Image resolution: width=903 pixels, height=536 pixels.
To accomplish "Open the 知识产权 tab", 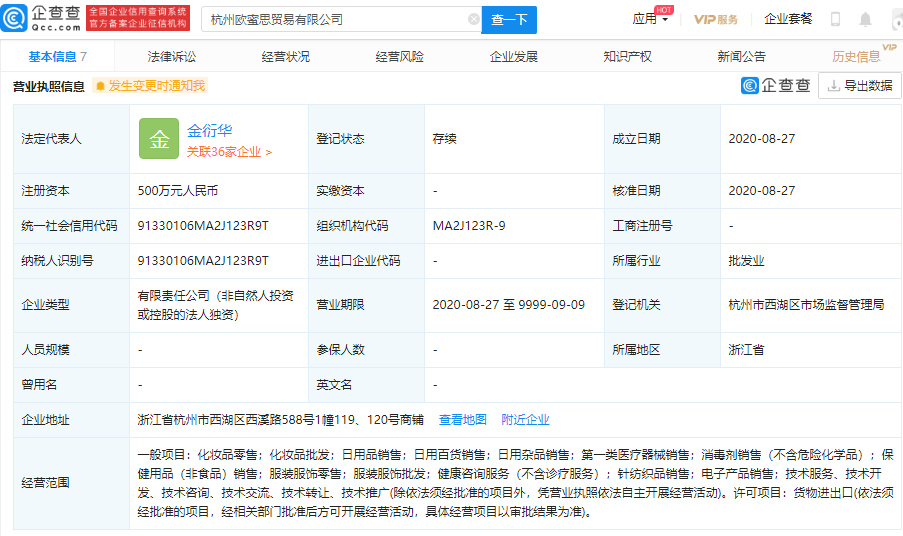I will [628, 57].
